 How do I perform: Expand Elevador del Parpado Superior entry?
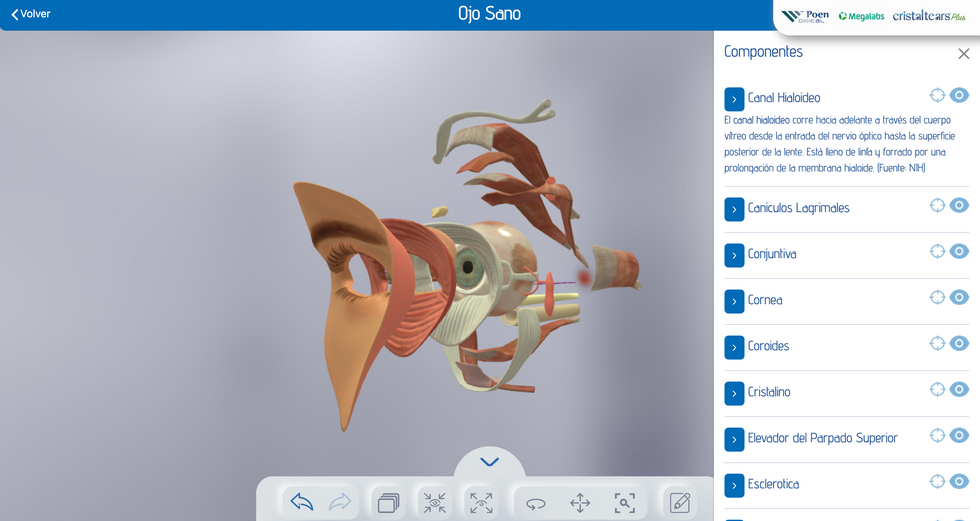coord(734,439)
